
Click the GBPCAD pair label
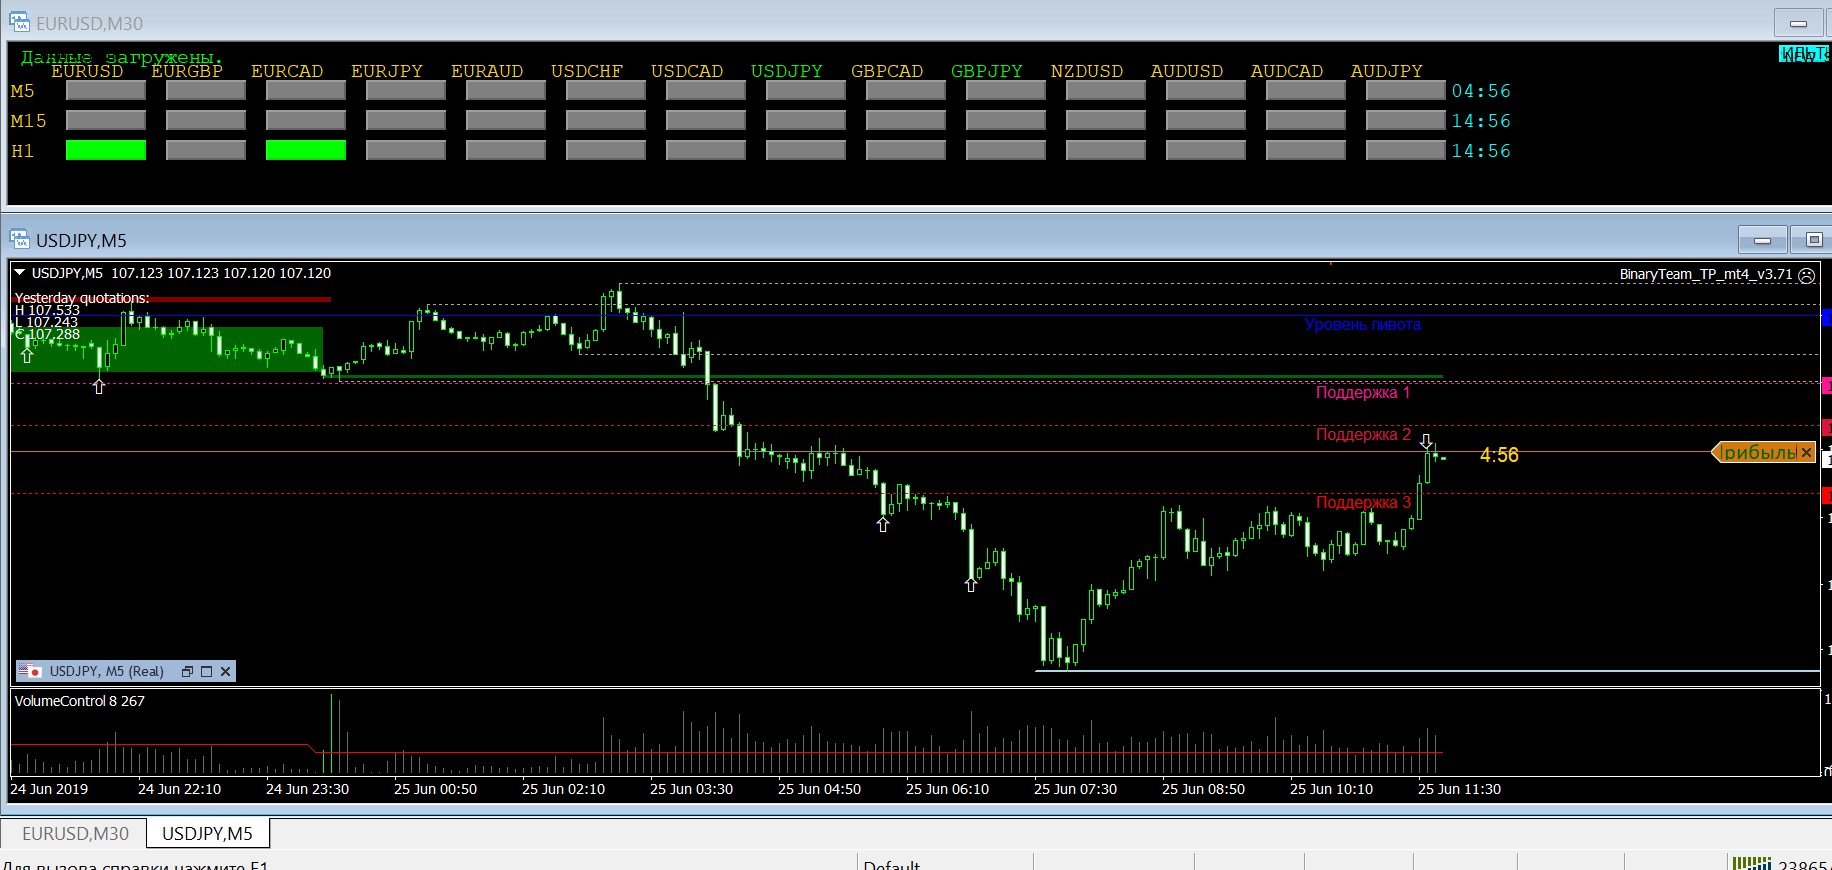coord(887,71)
